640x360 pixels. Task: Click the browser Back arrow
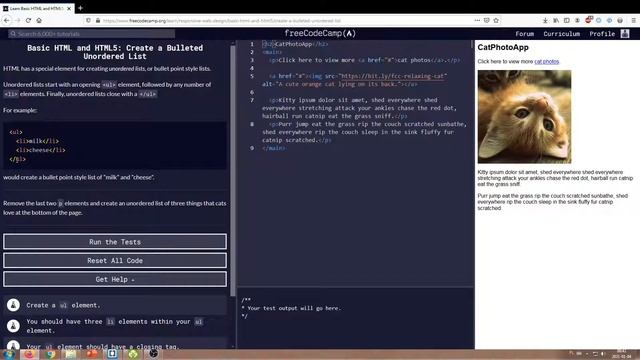point(7,20)
